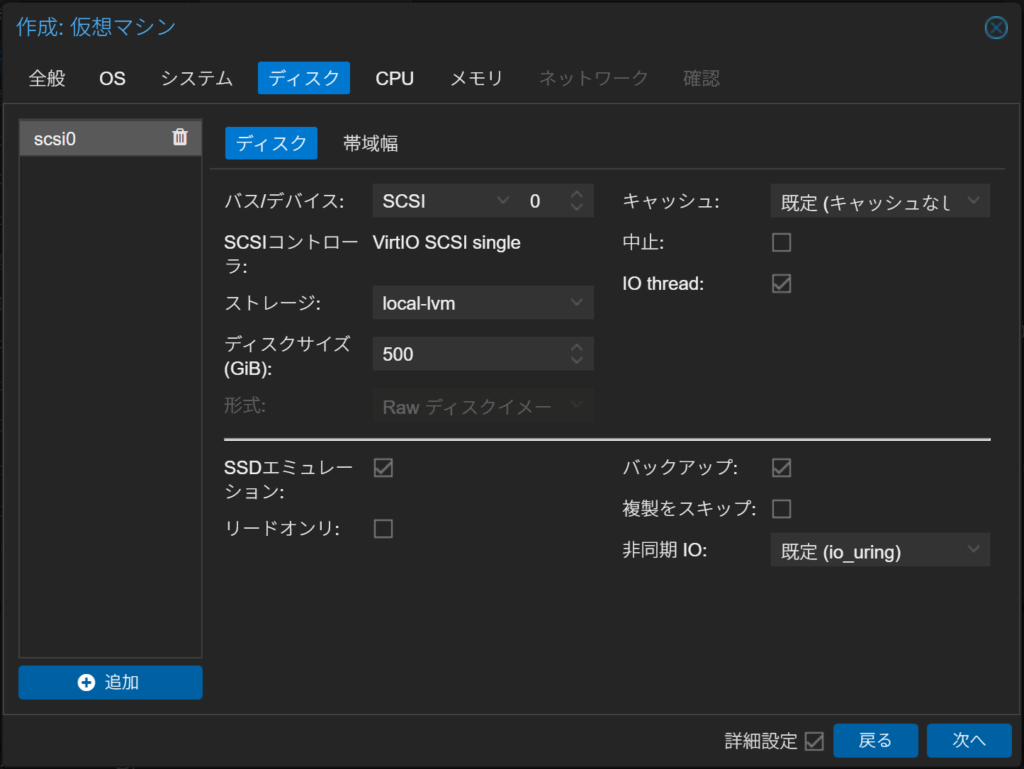Expand the ストレージ local-lvm dropdown
The height and width of the screenshot is (769, 1024).
point(483,303)
